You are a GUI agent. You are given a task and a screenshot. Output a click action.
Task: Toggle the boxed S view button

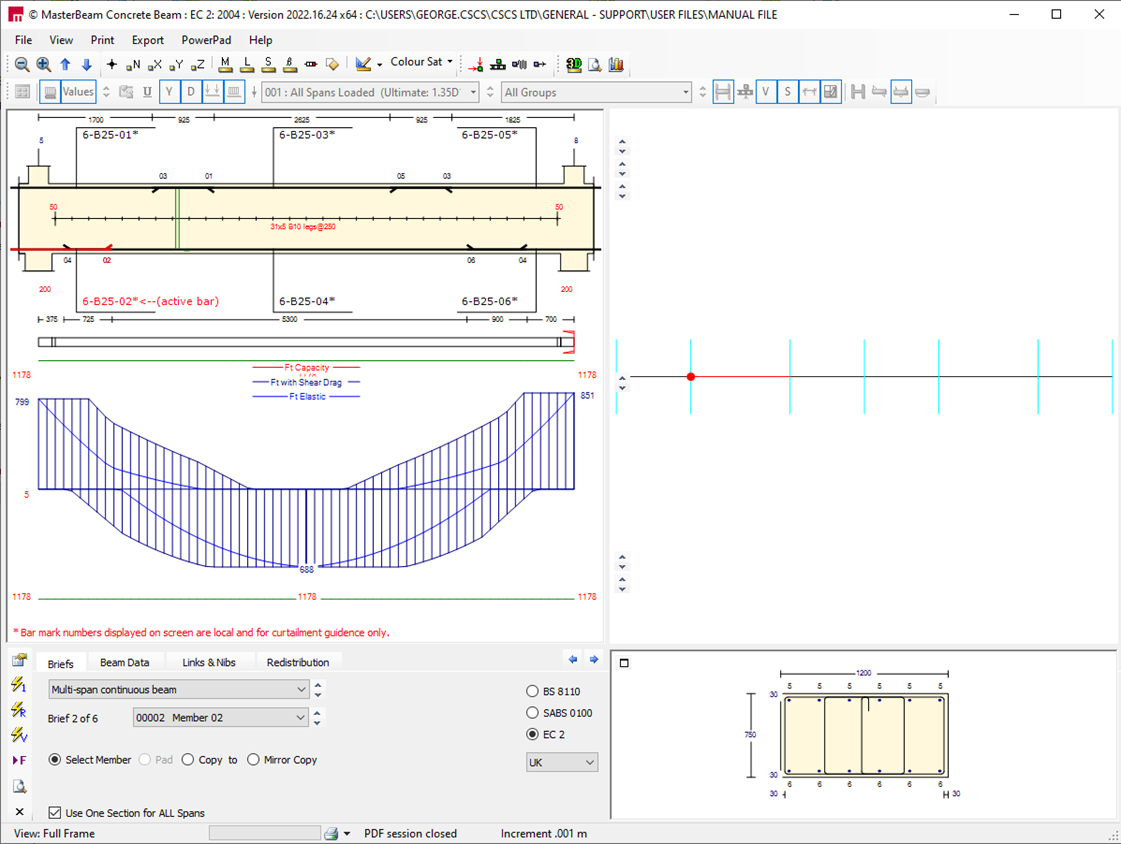coord(787,91)
